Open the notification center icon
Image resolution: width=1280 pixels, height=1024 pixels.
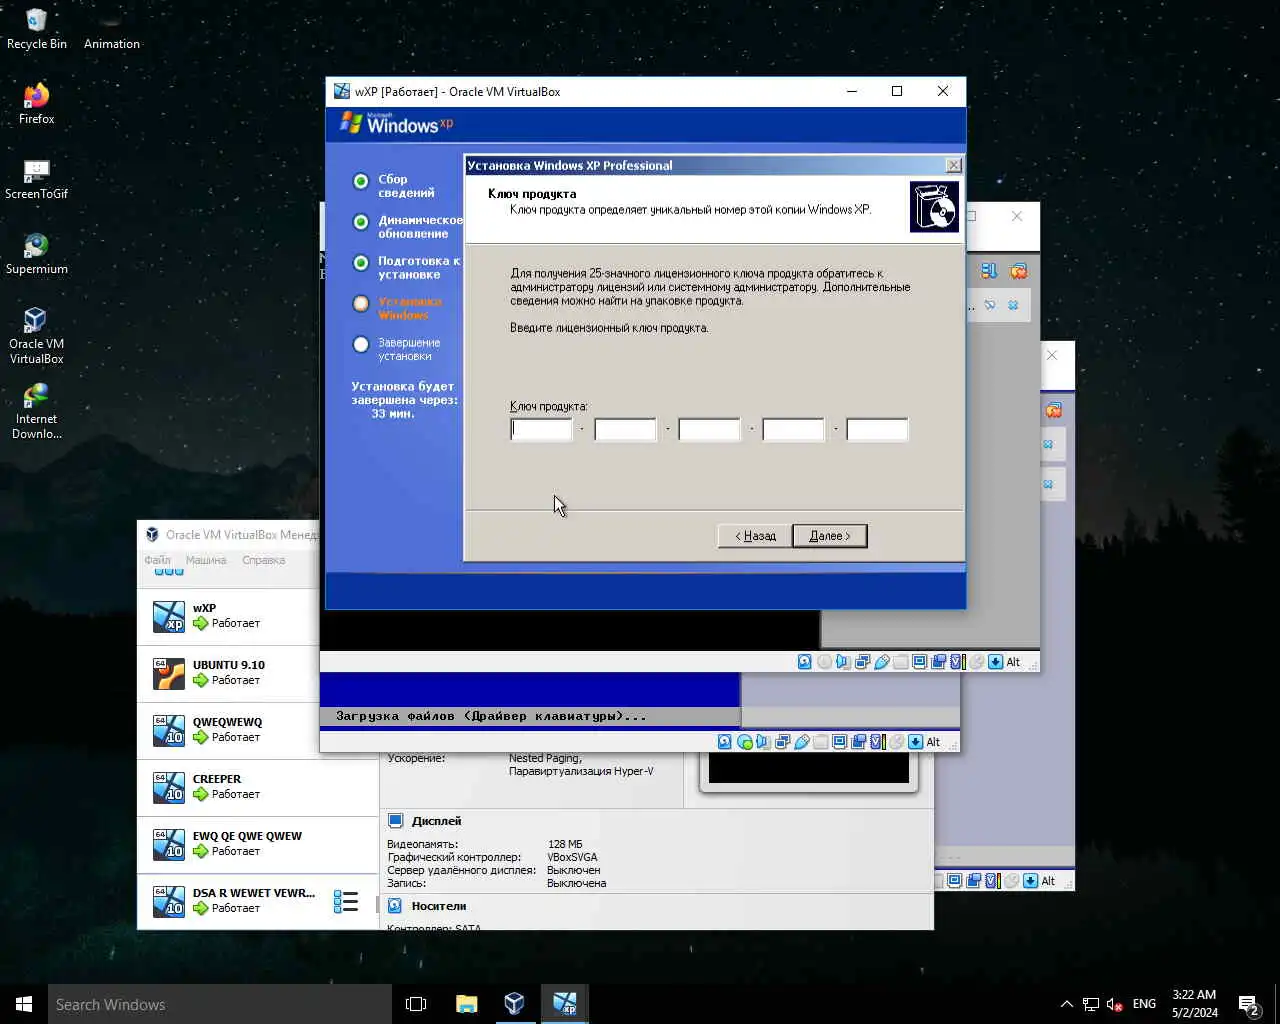[x=1248, y=1004]
